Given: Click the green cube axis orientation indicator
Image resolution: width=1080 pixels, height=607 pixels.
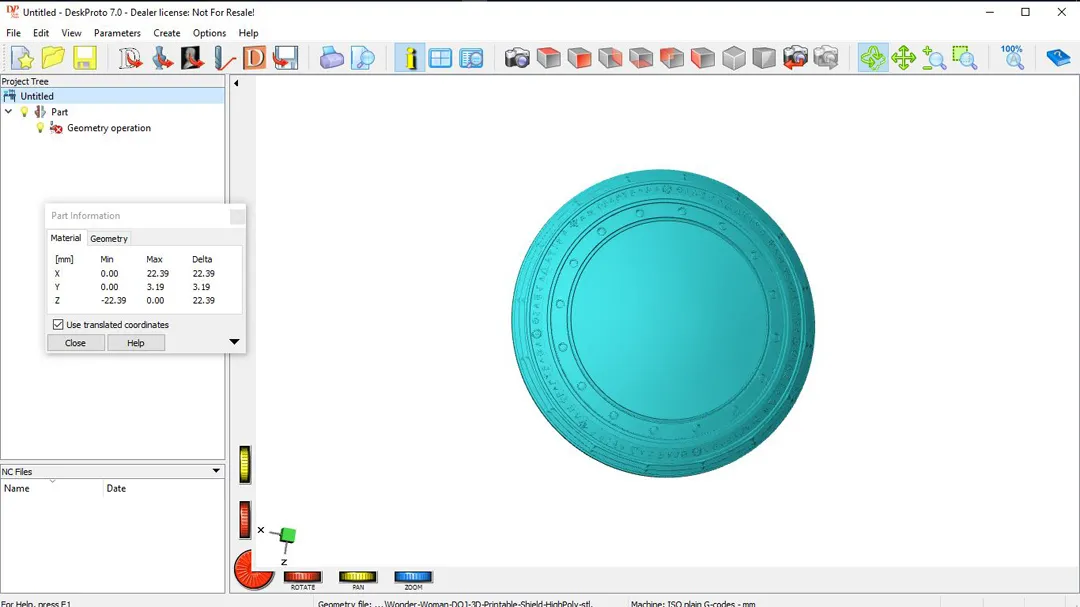Looking at the screenshot, I should point(288,535).
